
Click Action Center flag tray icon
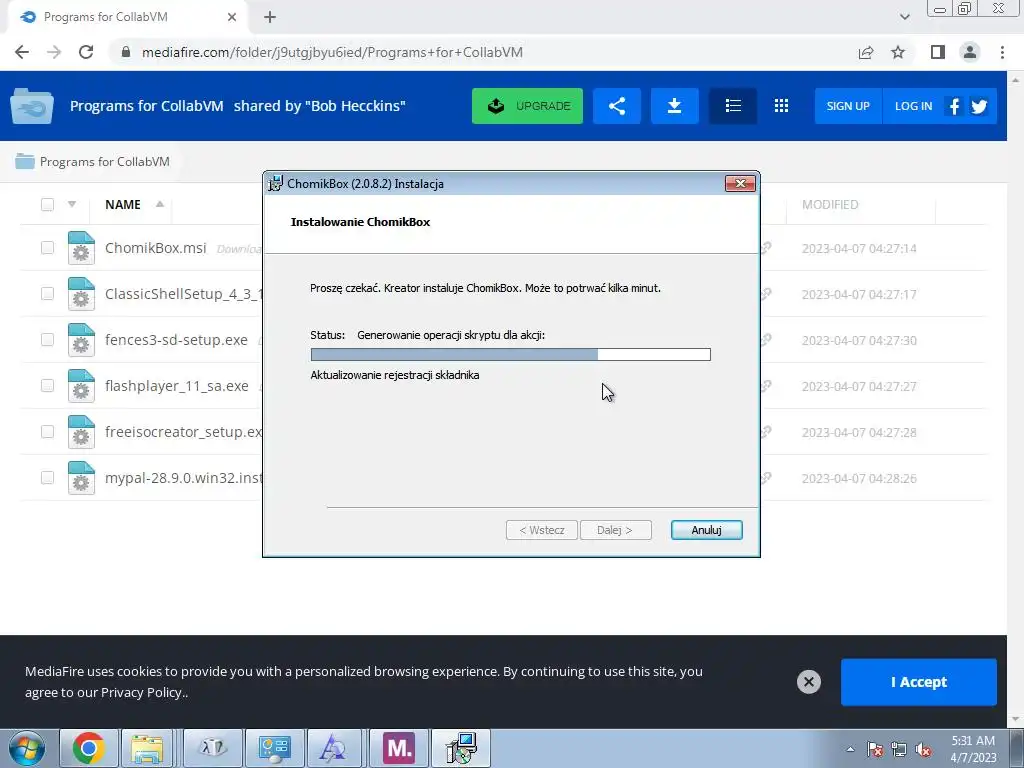tap(874, 749)
